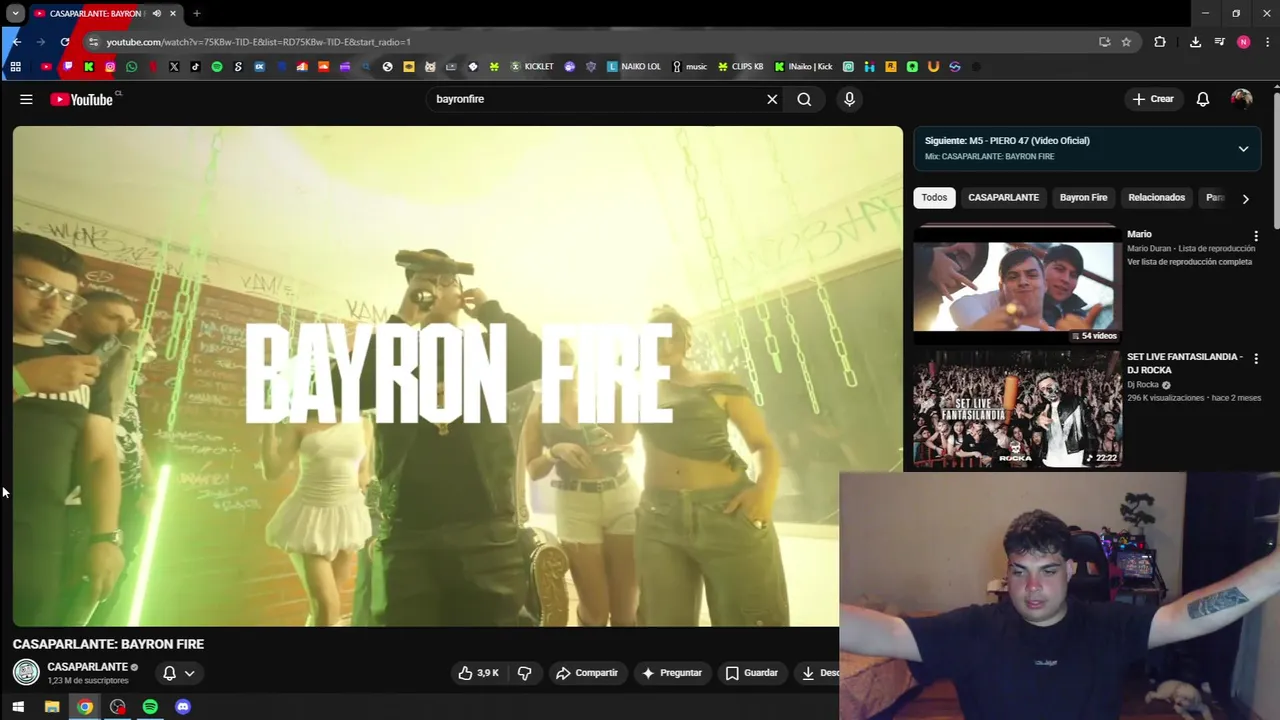Screen dimensions: 1280x720
Task: Open the Mario playlist thumbnail
Action: pos(1017,284)
